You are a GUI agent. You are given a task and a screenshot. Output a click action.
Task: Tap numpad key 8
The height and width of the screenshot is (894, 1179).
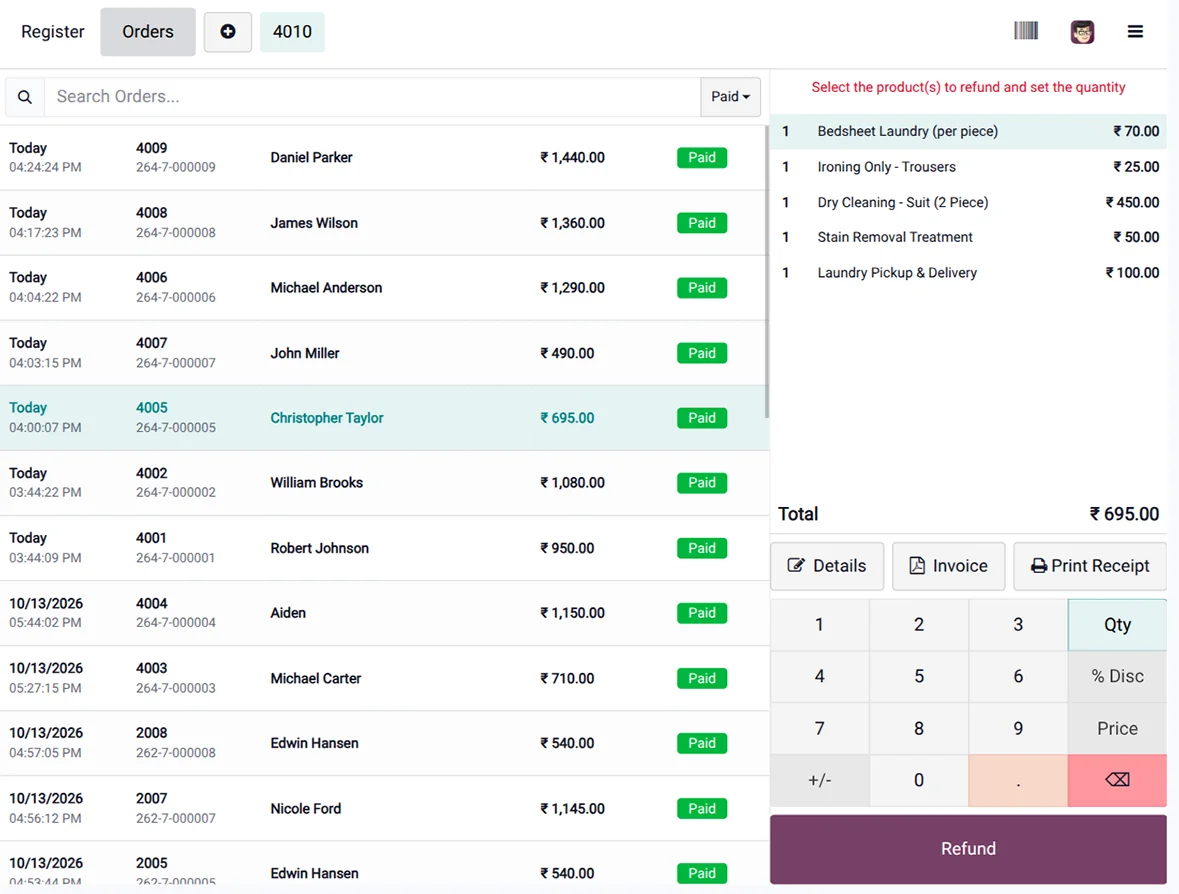tap(919, 729)
